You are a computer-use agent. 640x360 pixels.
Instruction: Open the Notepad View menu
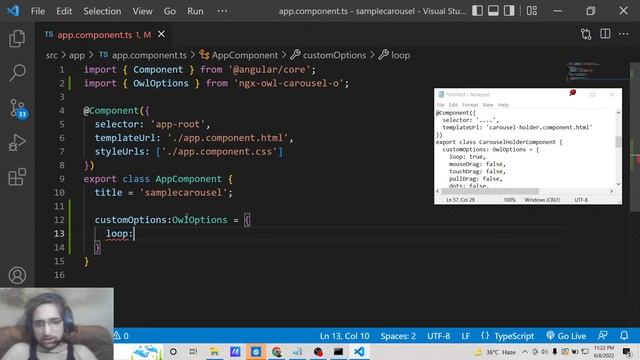click(x=488, y=105)
